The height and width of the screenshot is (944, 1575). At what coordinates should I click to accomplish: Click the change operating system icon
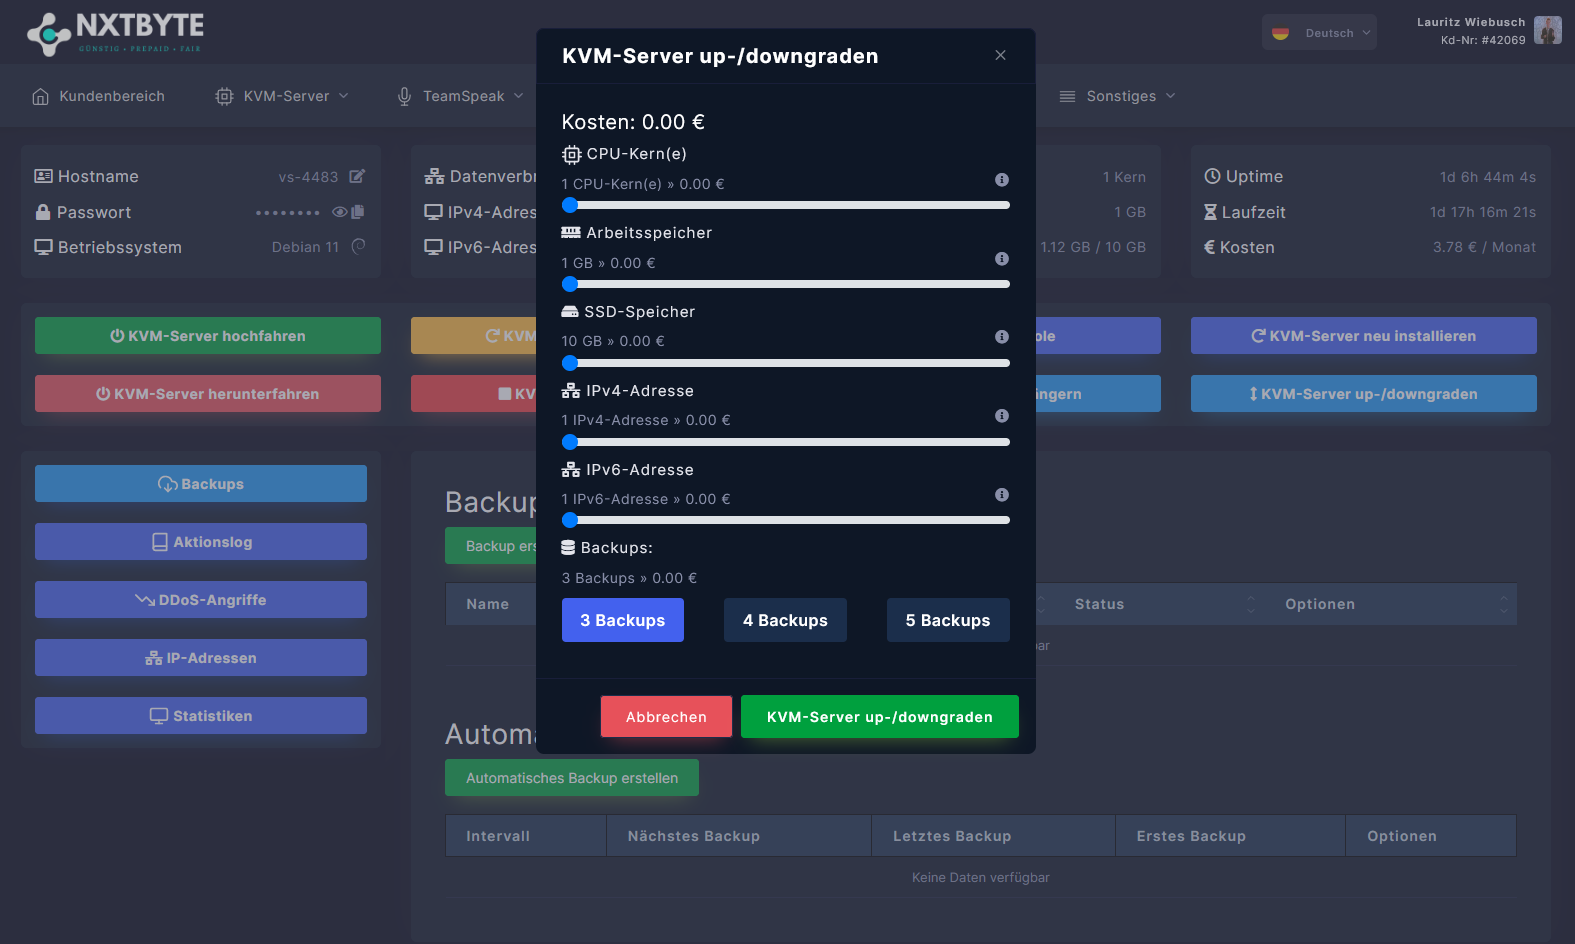[x=358, y=247]
